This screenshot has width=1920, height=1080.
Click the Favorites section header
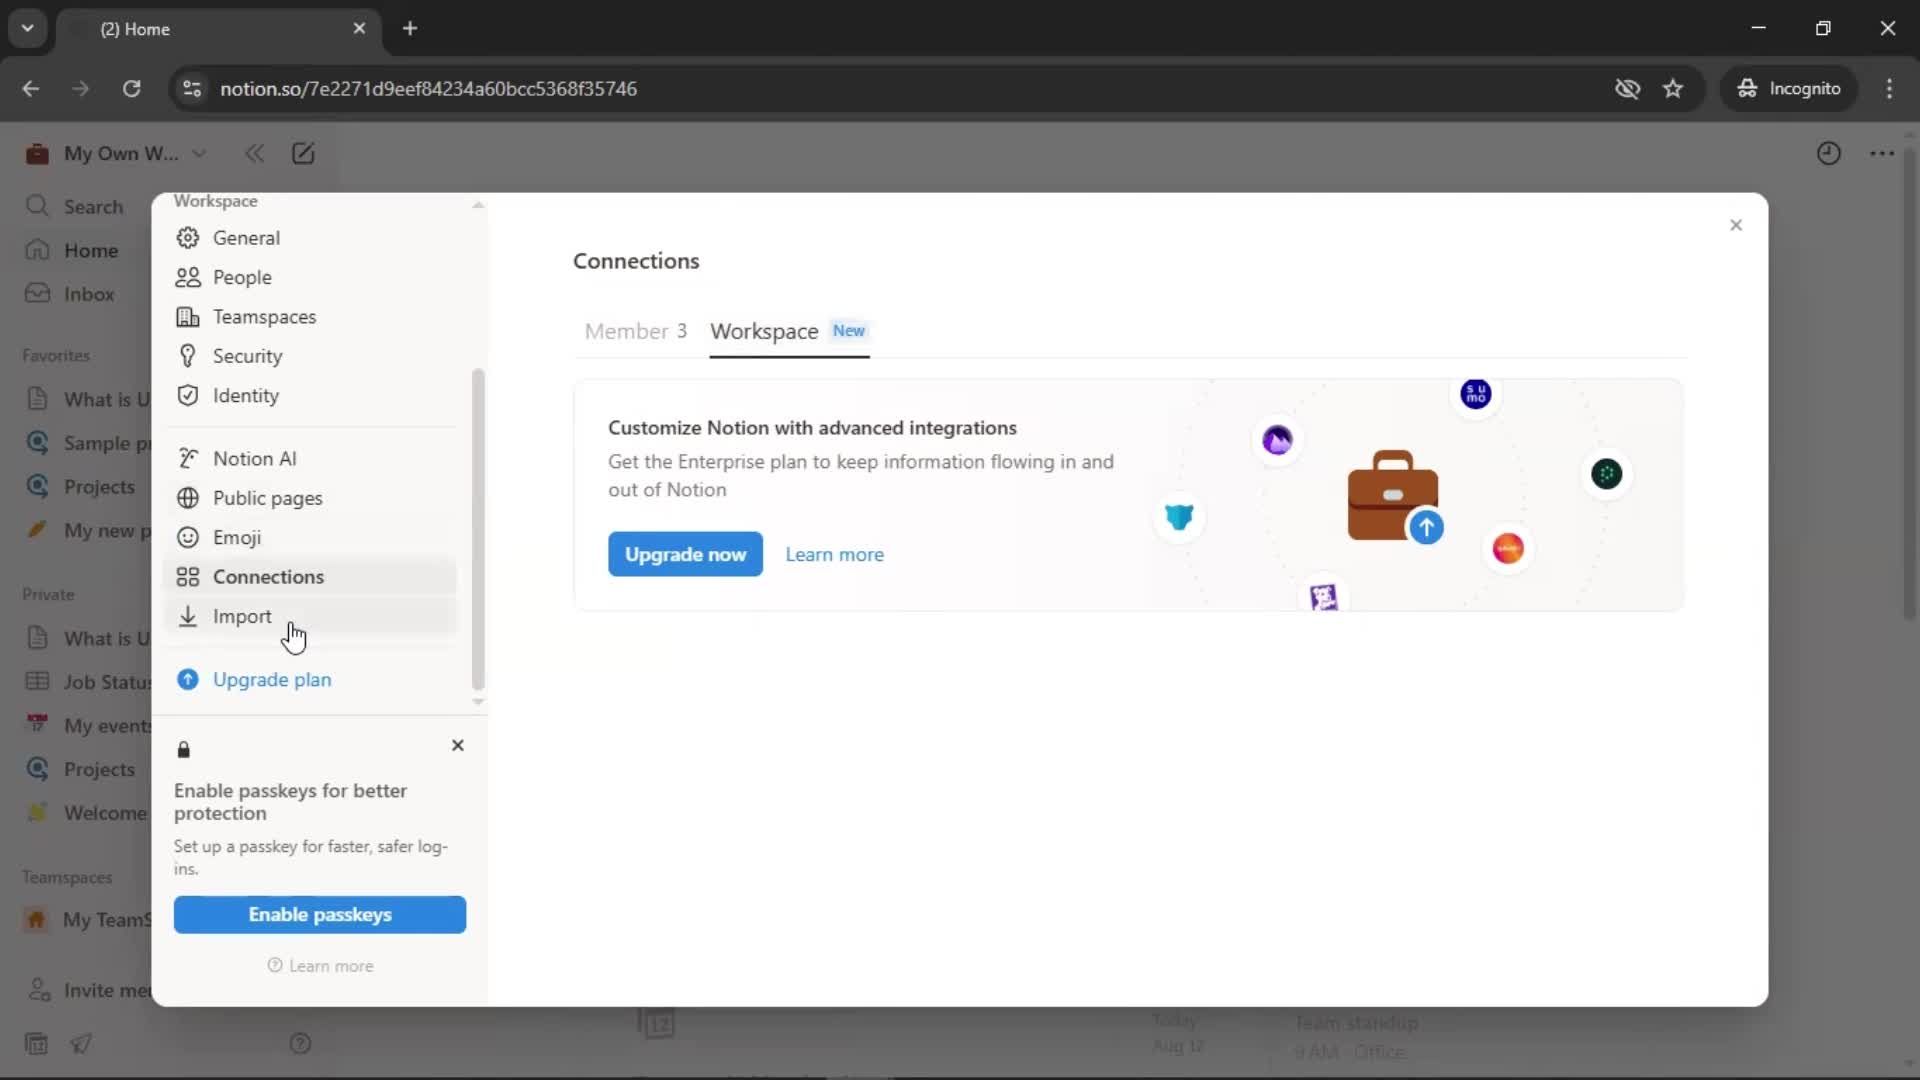coord(56,356)
